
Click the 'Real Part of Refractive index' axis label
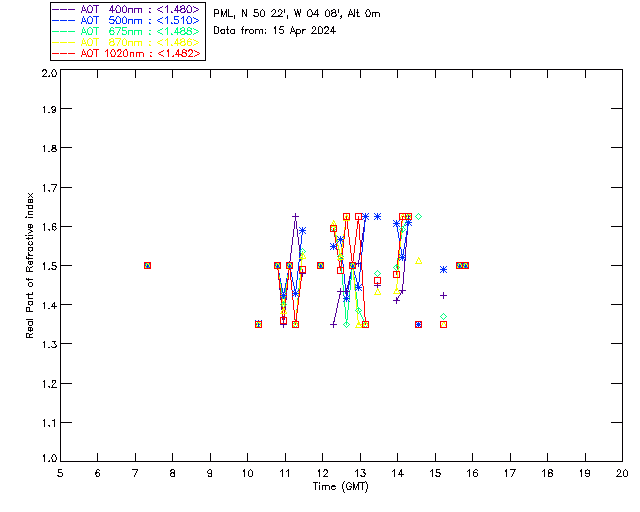coord(29,265)
